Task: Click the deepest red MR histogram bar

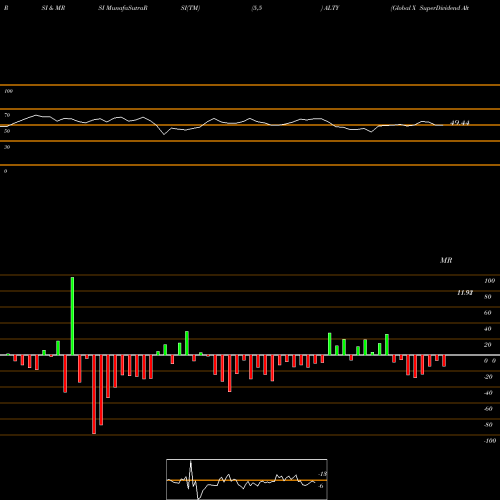Action: (x=94, y=394)
